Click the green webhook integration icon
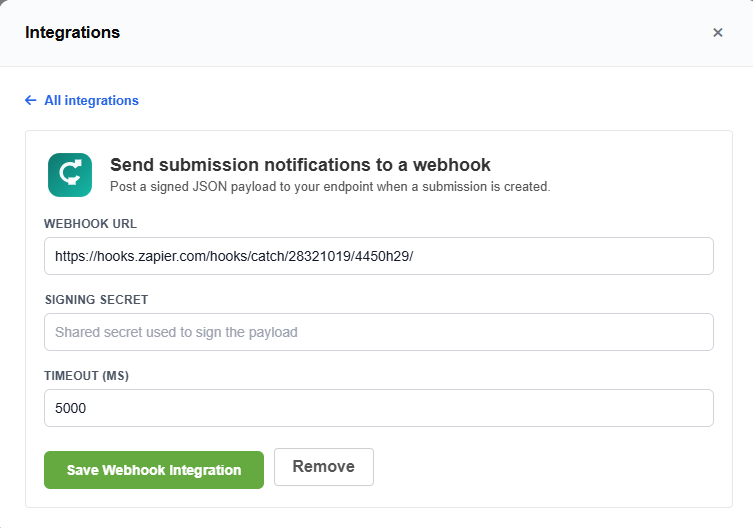The image size is (753, 528). click(70, 175)
